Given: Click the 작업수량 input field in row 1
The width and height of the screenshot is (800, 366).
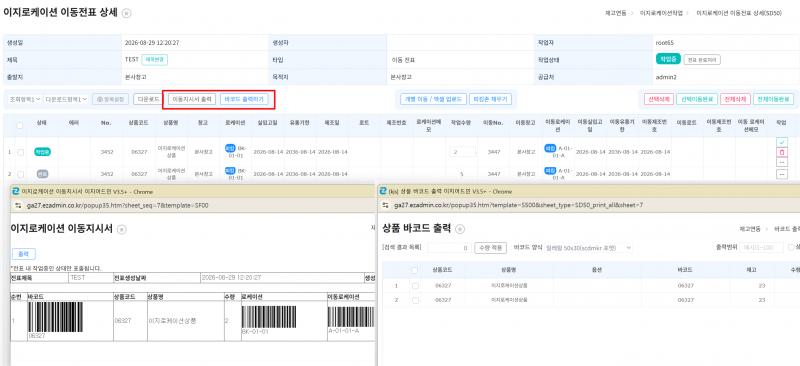Looking at the screenshot, I should tap(462, 152).
